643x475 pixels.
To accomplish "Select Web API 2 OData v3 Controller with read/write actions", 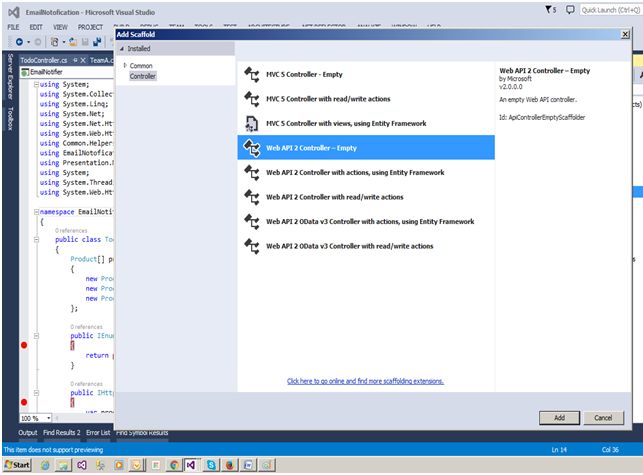I will click(366, 247).
